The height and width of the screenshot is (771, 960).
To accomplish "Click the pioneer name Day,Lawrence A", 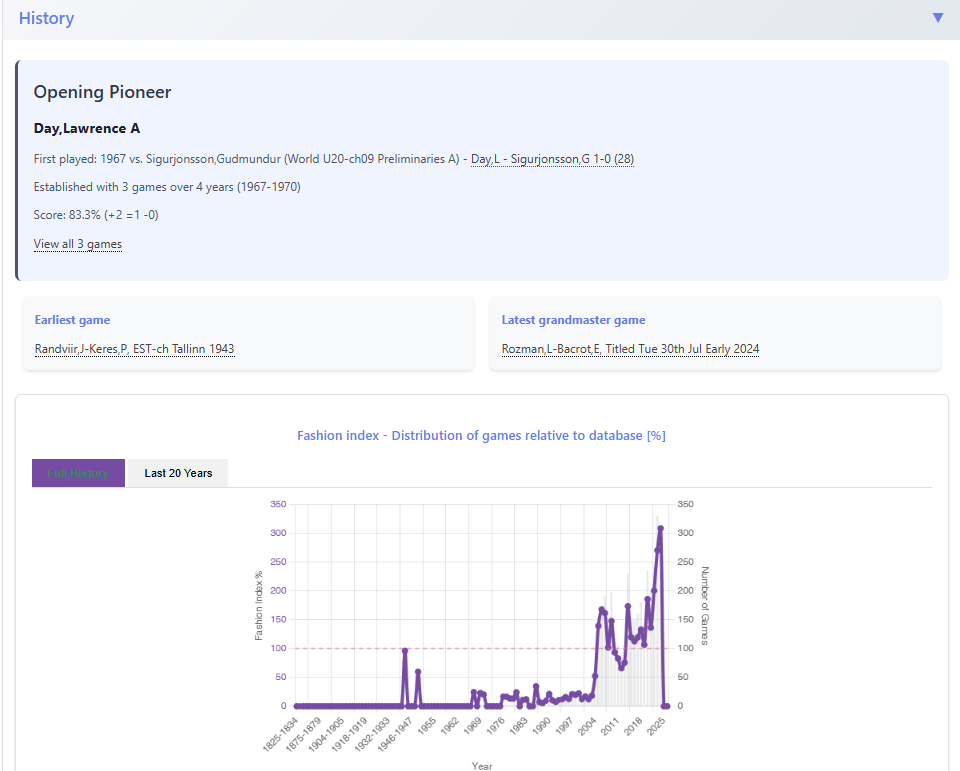I will [87, 128].
